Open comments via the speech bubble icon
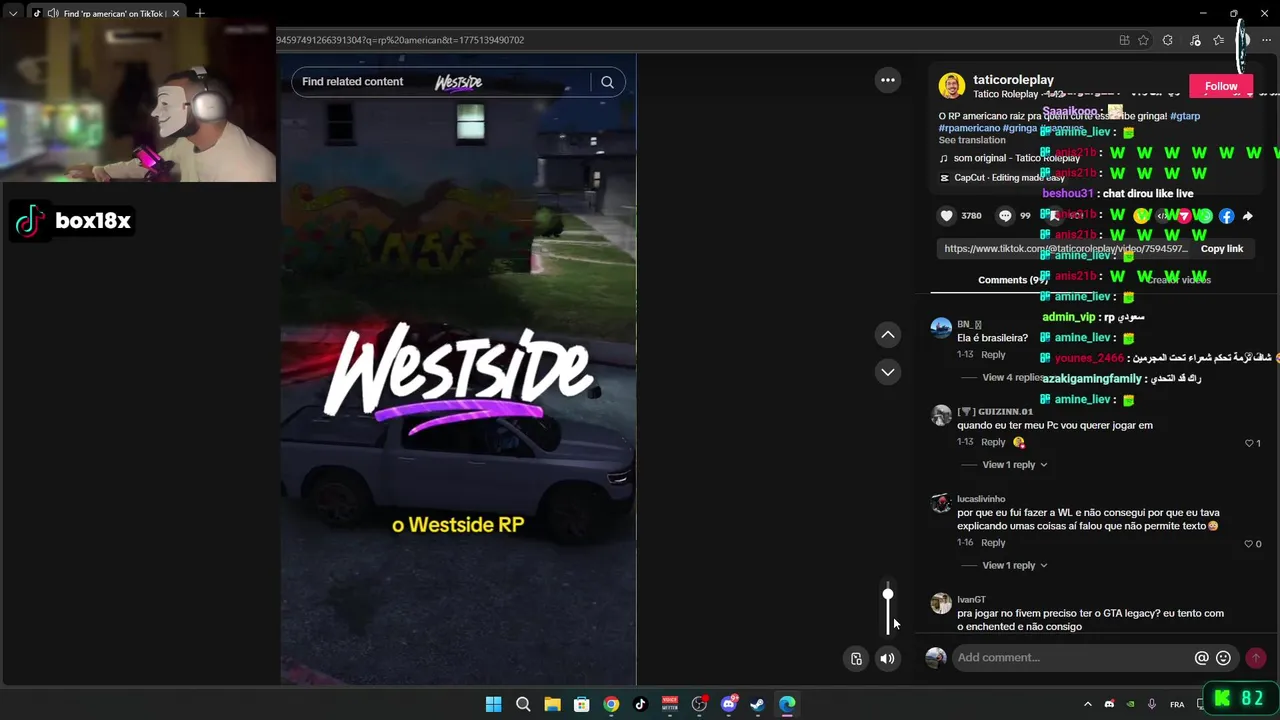Viewport: 1280px width, 720px height. (1005, 216)
